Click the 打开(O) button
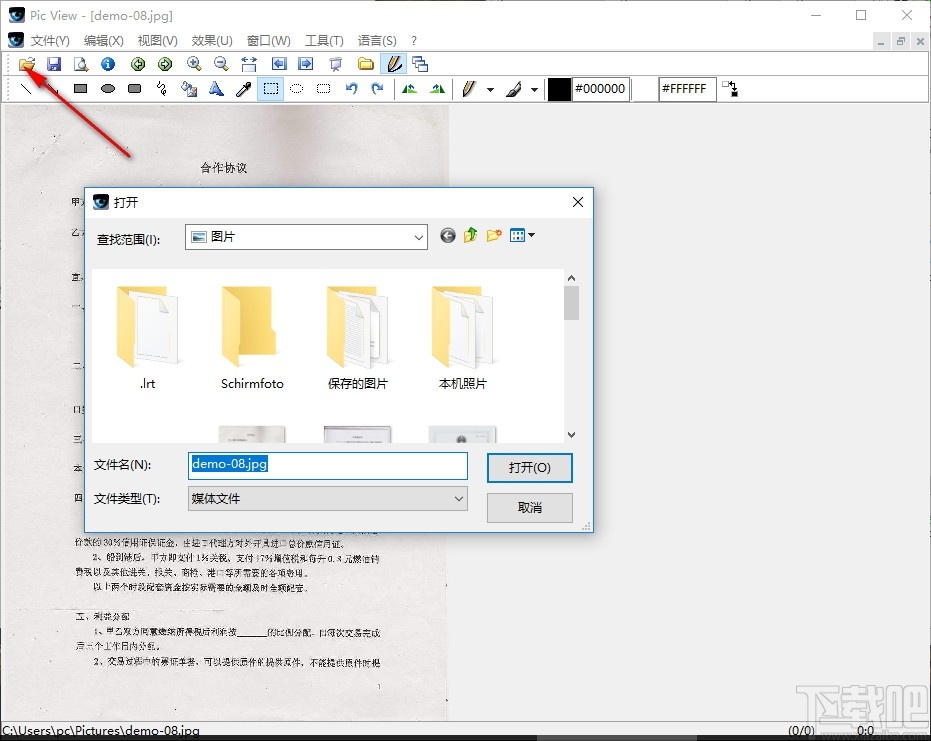 pyautogui.click(x=529, y=467)
